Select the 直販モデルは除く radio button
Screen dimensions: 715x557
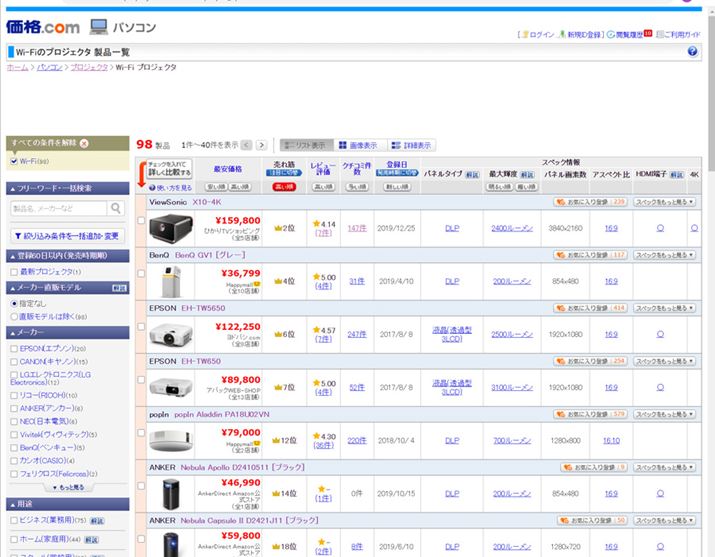14,316
